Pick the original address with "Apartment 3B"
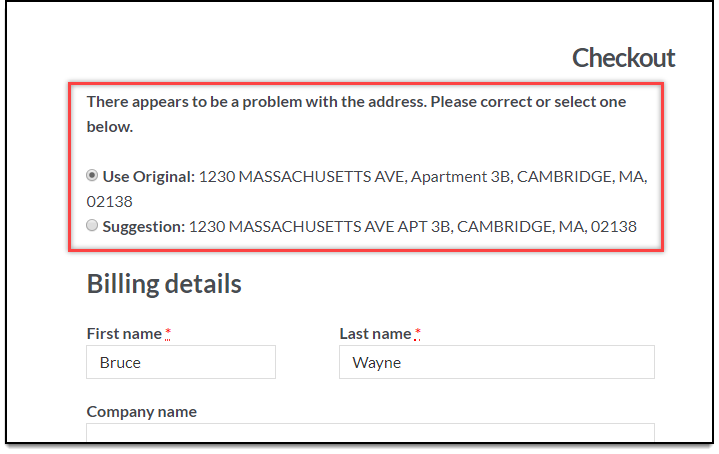 click(367, 189)
